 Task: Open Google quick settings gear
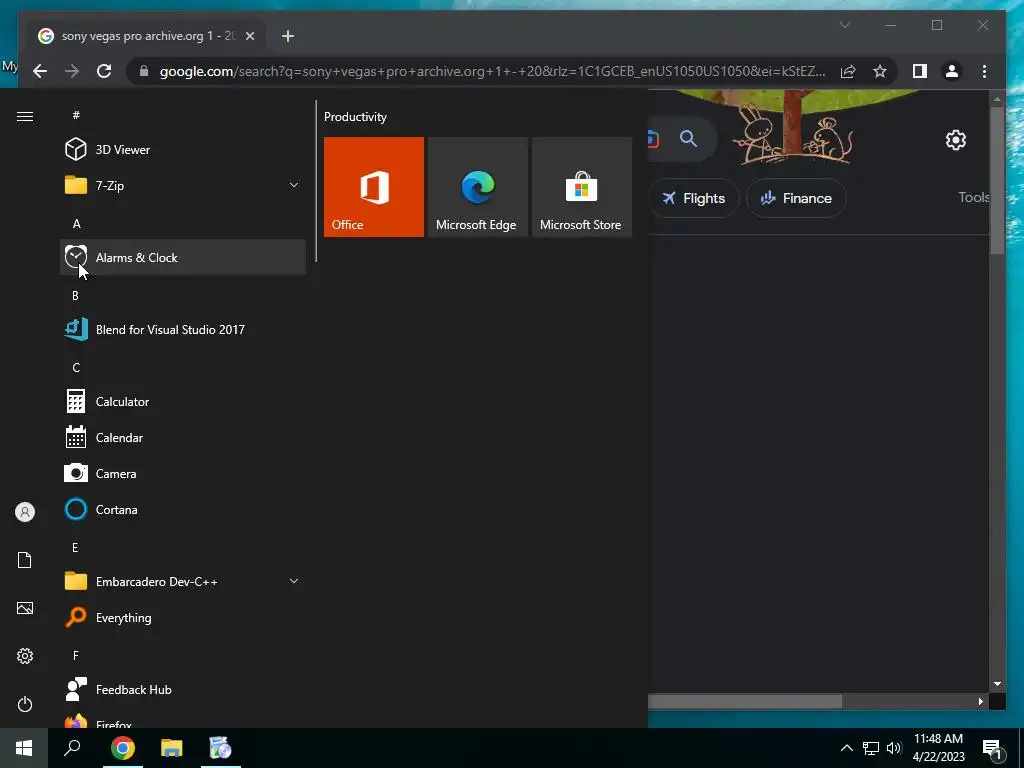[x=955, y=140]
